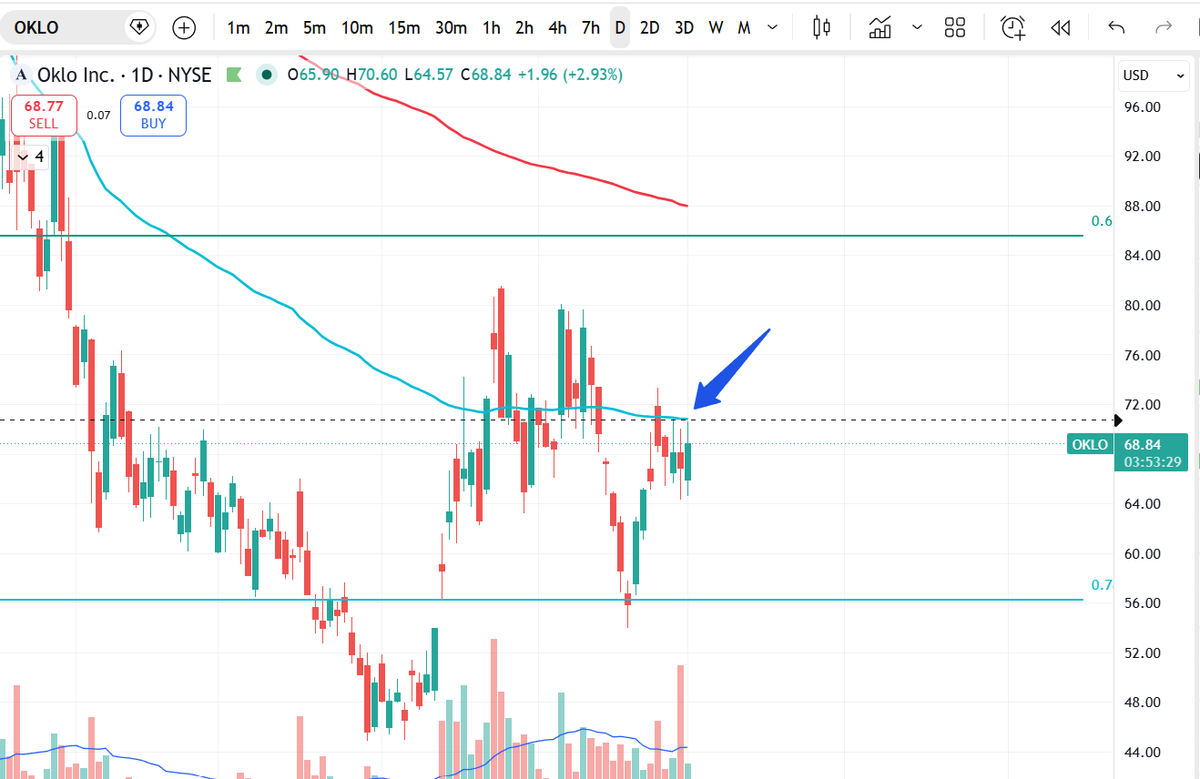This screenshot has width=1200, height=779.
Task: Change interval to 3D
Action: click(x=684, y=27)
